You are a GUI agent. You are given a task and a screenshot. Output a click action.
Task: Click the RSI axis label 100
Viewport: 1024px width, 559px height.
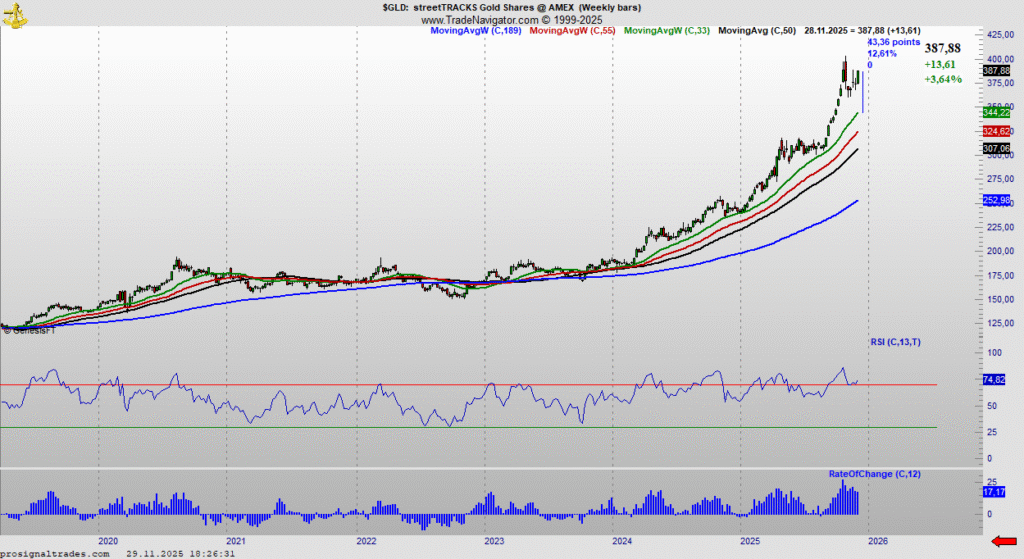(994, 353)
